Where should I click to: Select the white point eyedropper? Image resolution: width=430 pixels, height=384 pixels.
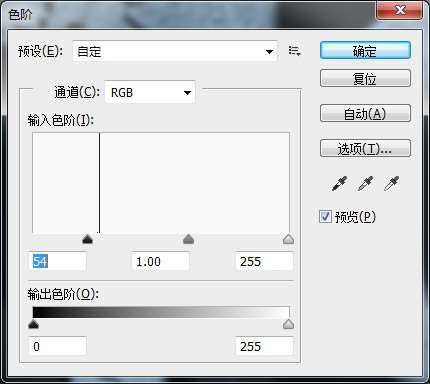(391, 183)
